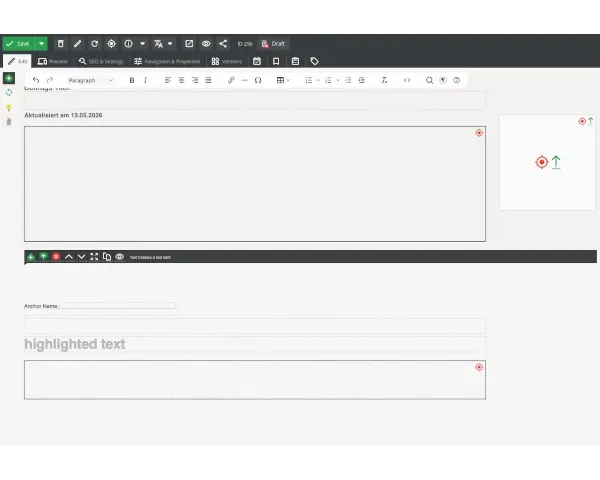This screenshot has width=600, height=480.
Task: Expand the dropdown arrow next to info icon
Action: (142, 44)
